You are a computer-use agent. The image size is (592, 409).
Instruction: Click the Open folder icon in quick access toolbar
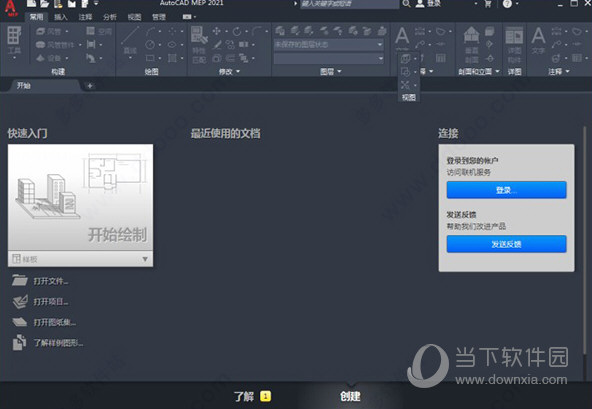click(45, 4)
